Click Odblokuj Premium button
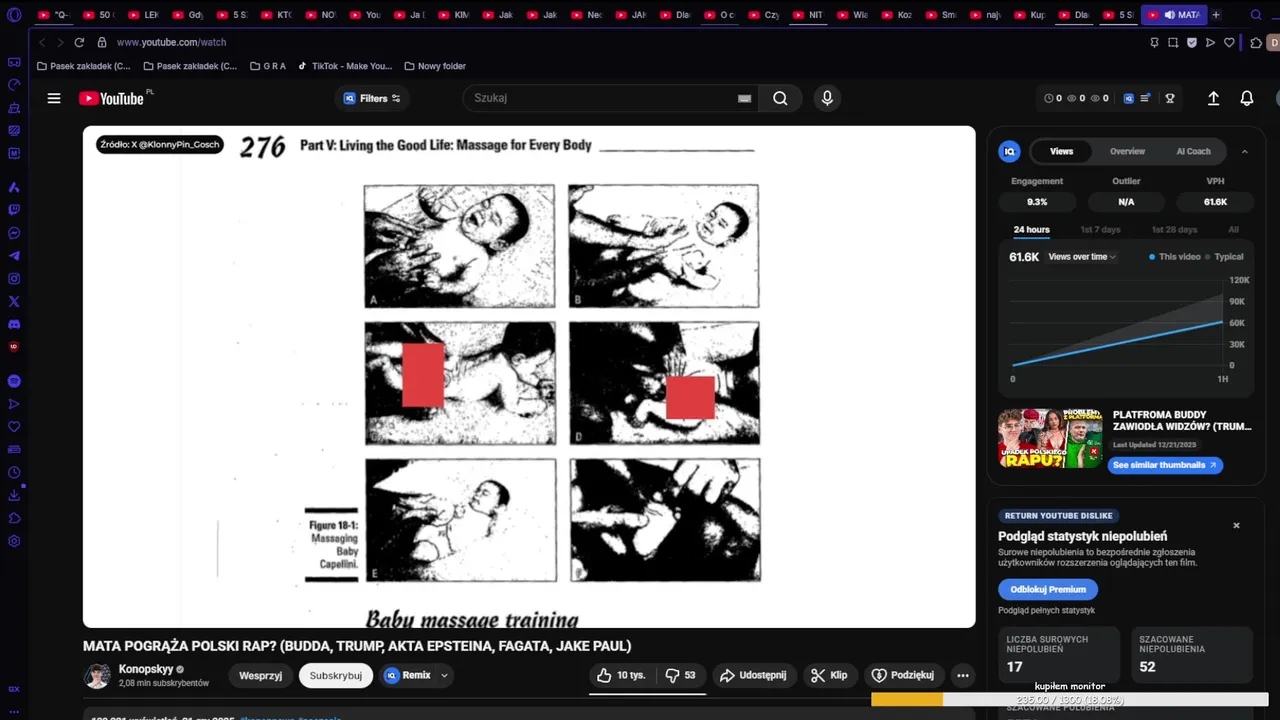Viewport: 1280px width, 720px height. 1047,589
